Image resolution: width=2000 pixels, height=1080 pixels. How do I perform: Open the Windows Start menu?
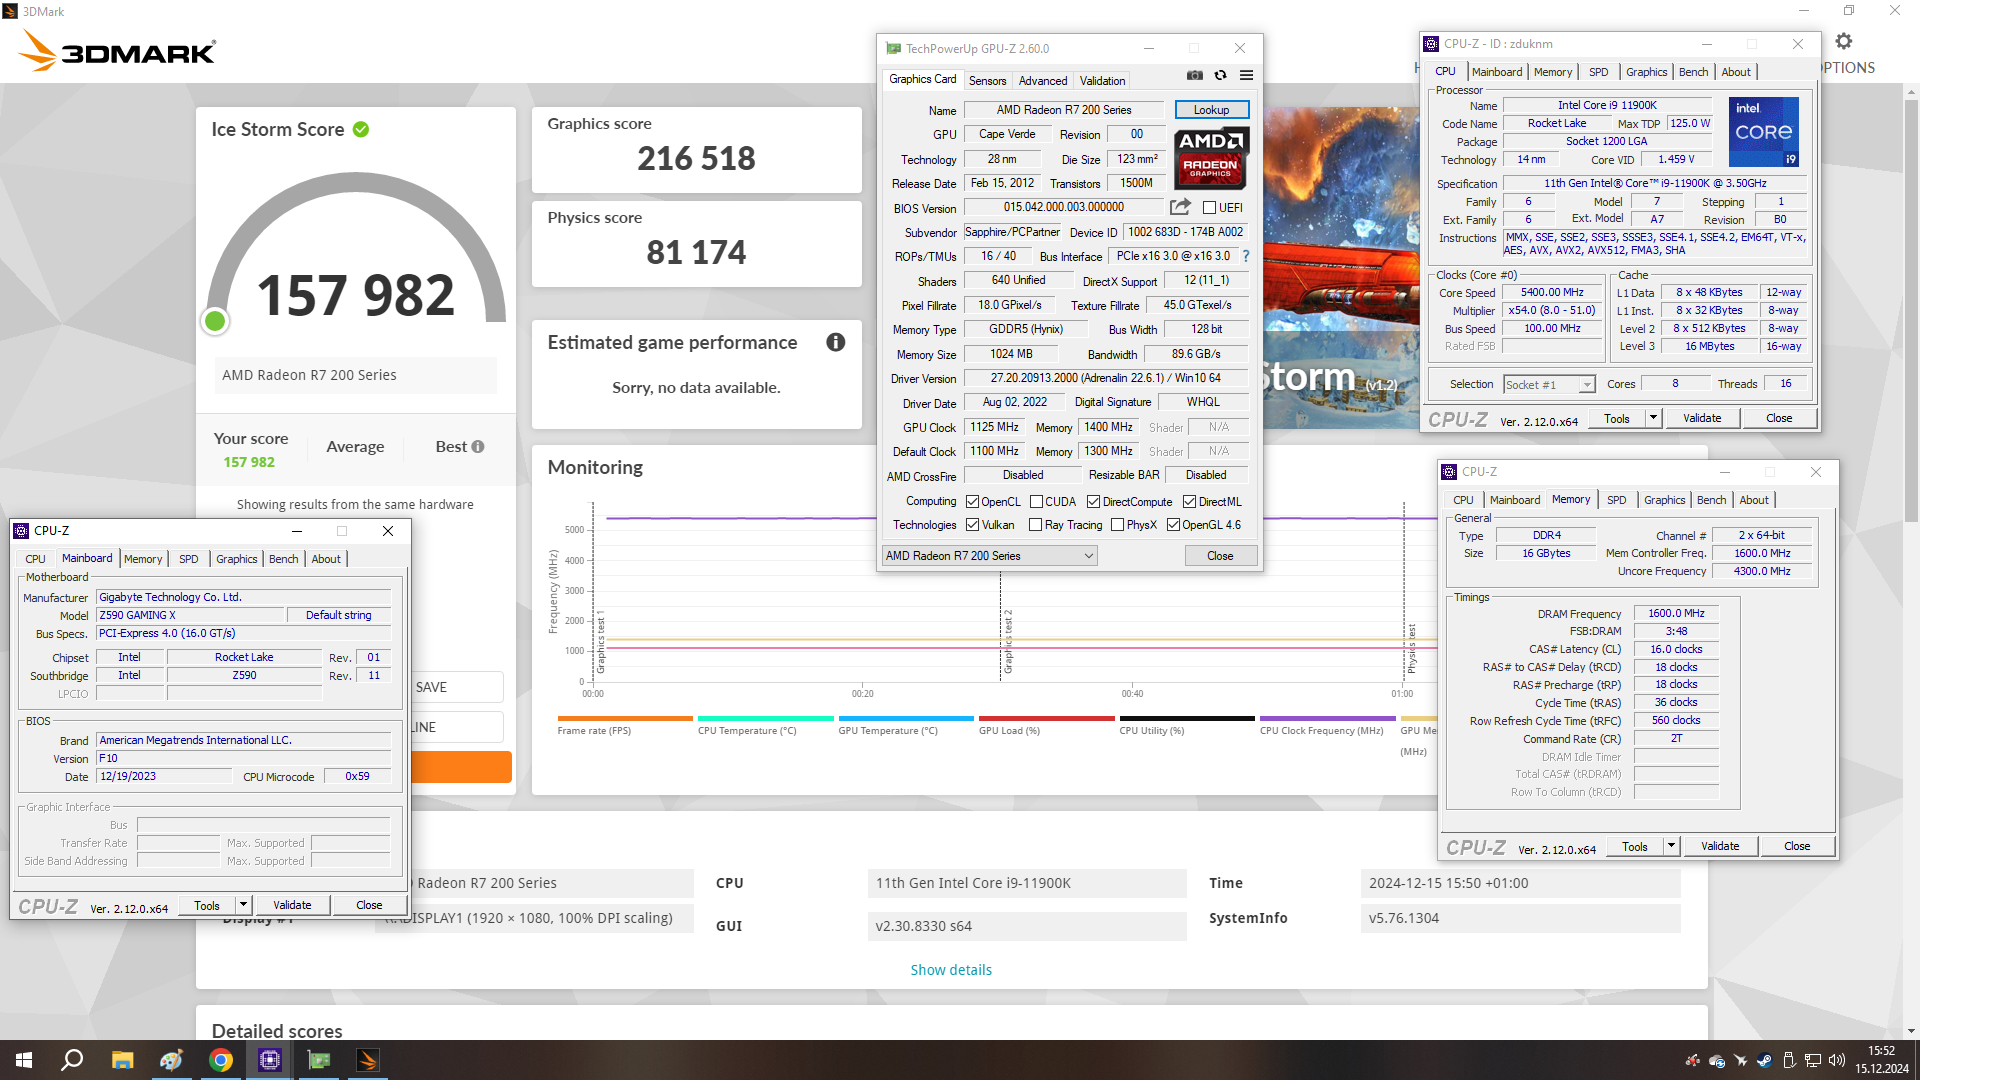coord(24,1060)
